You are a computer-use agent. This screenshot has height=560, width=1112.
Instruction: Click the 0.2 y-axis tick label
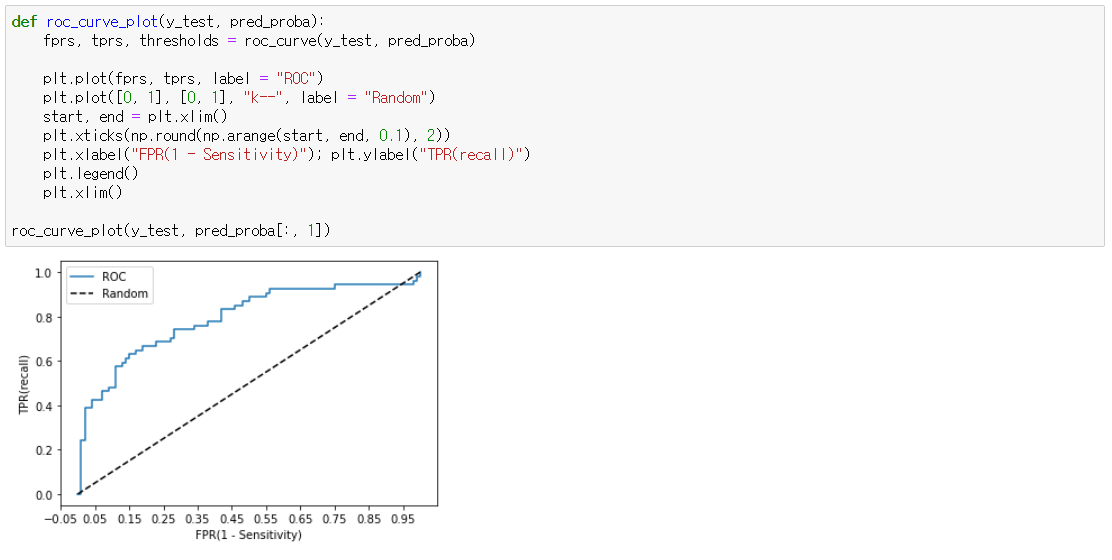pyautogui.click(x=44, y=451)
